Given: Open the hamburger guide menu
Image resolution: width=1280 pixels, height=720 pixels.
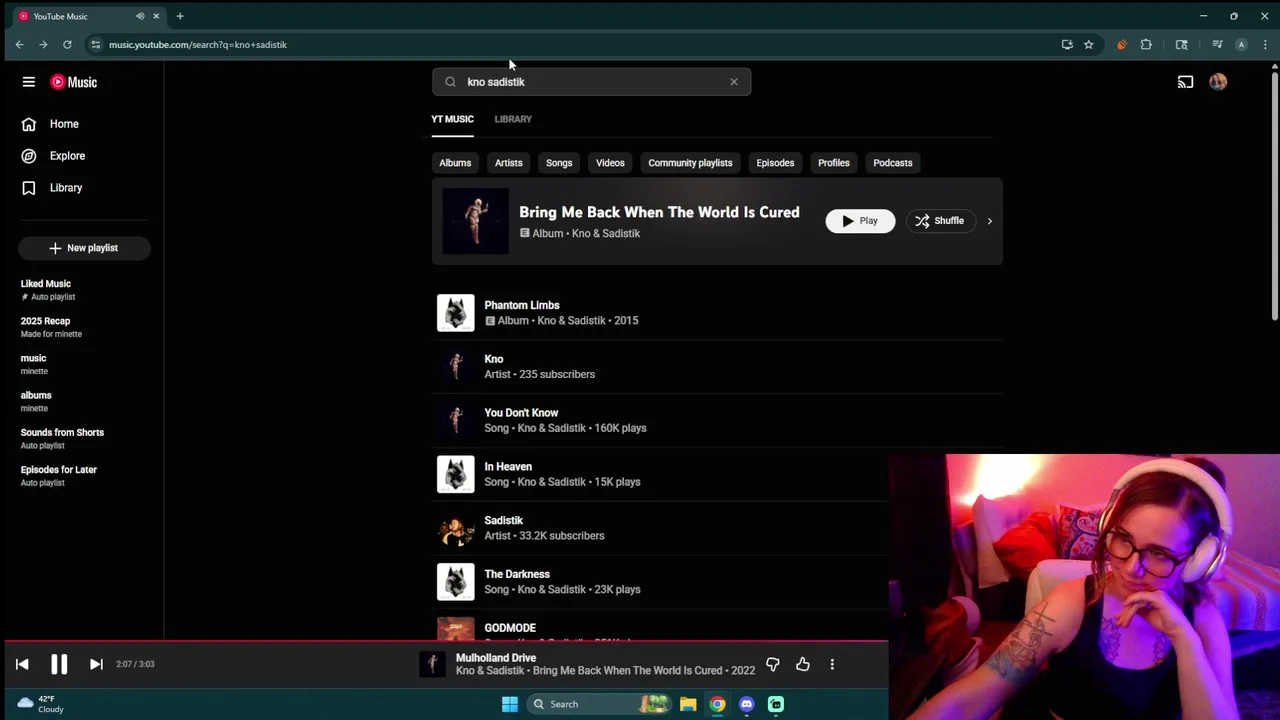Looking at the screenshot, I should [x=29, y=82].
